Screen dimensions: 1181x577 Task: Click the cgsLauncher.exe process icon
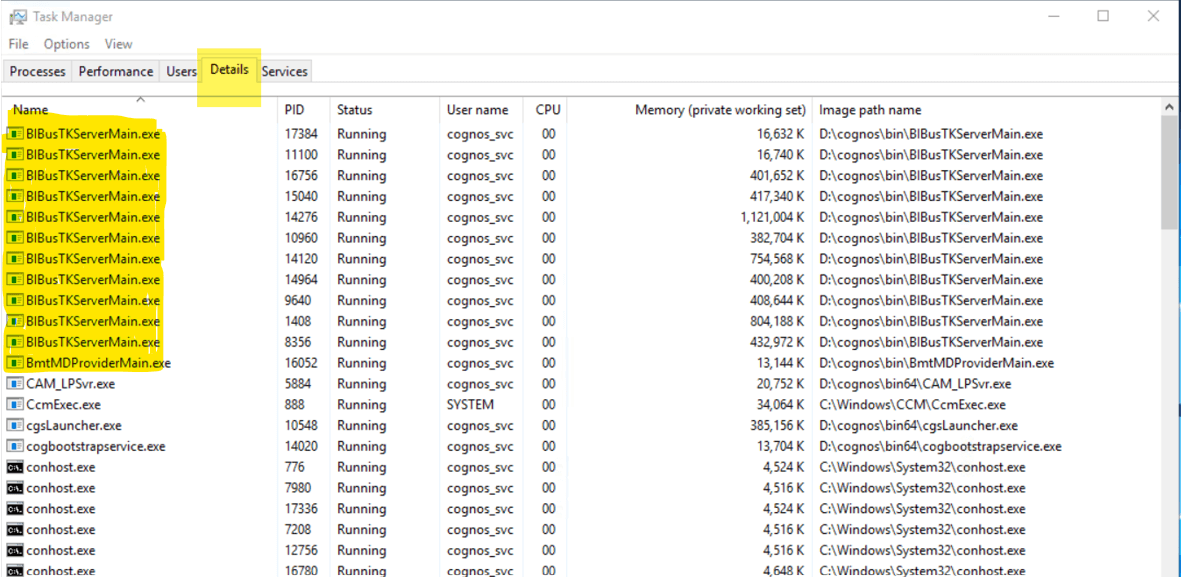[x=15, y=426]
